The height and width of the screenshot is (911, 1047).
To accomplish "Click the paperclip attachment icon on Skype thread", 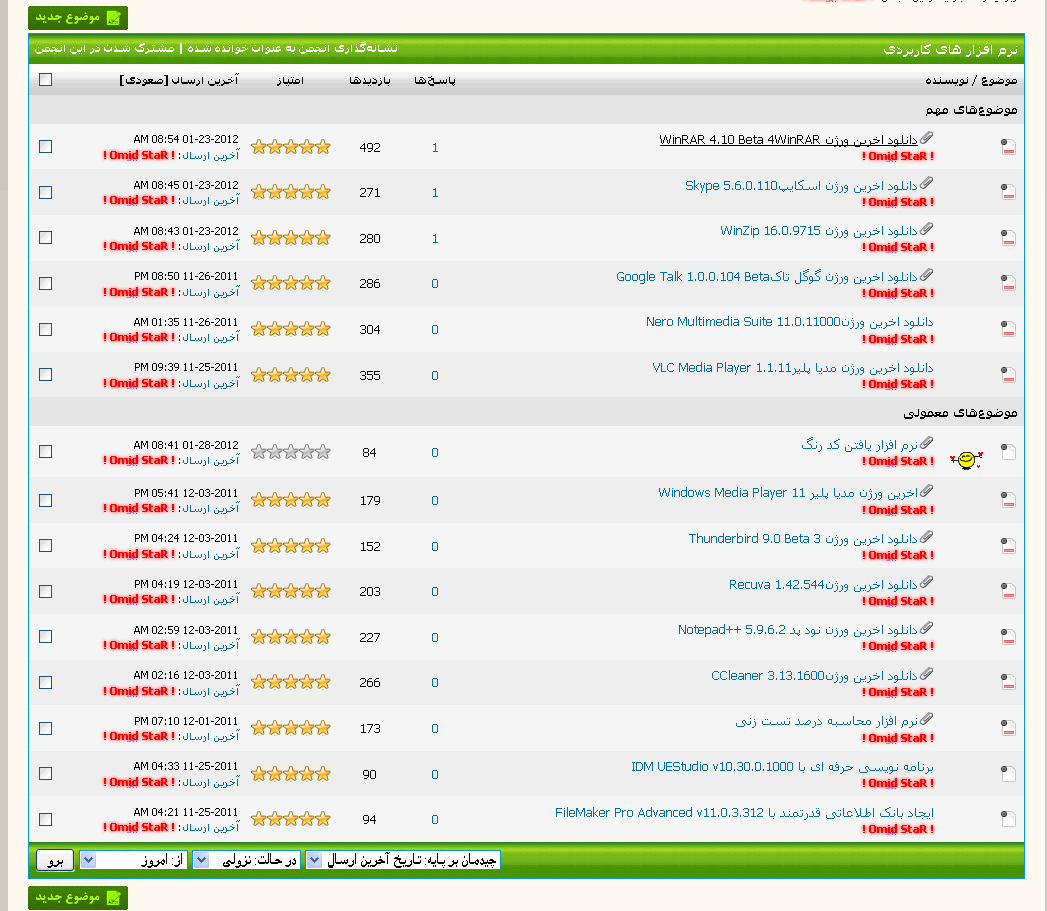I will point(926,183).
